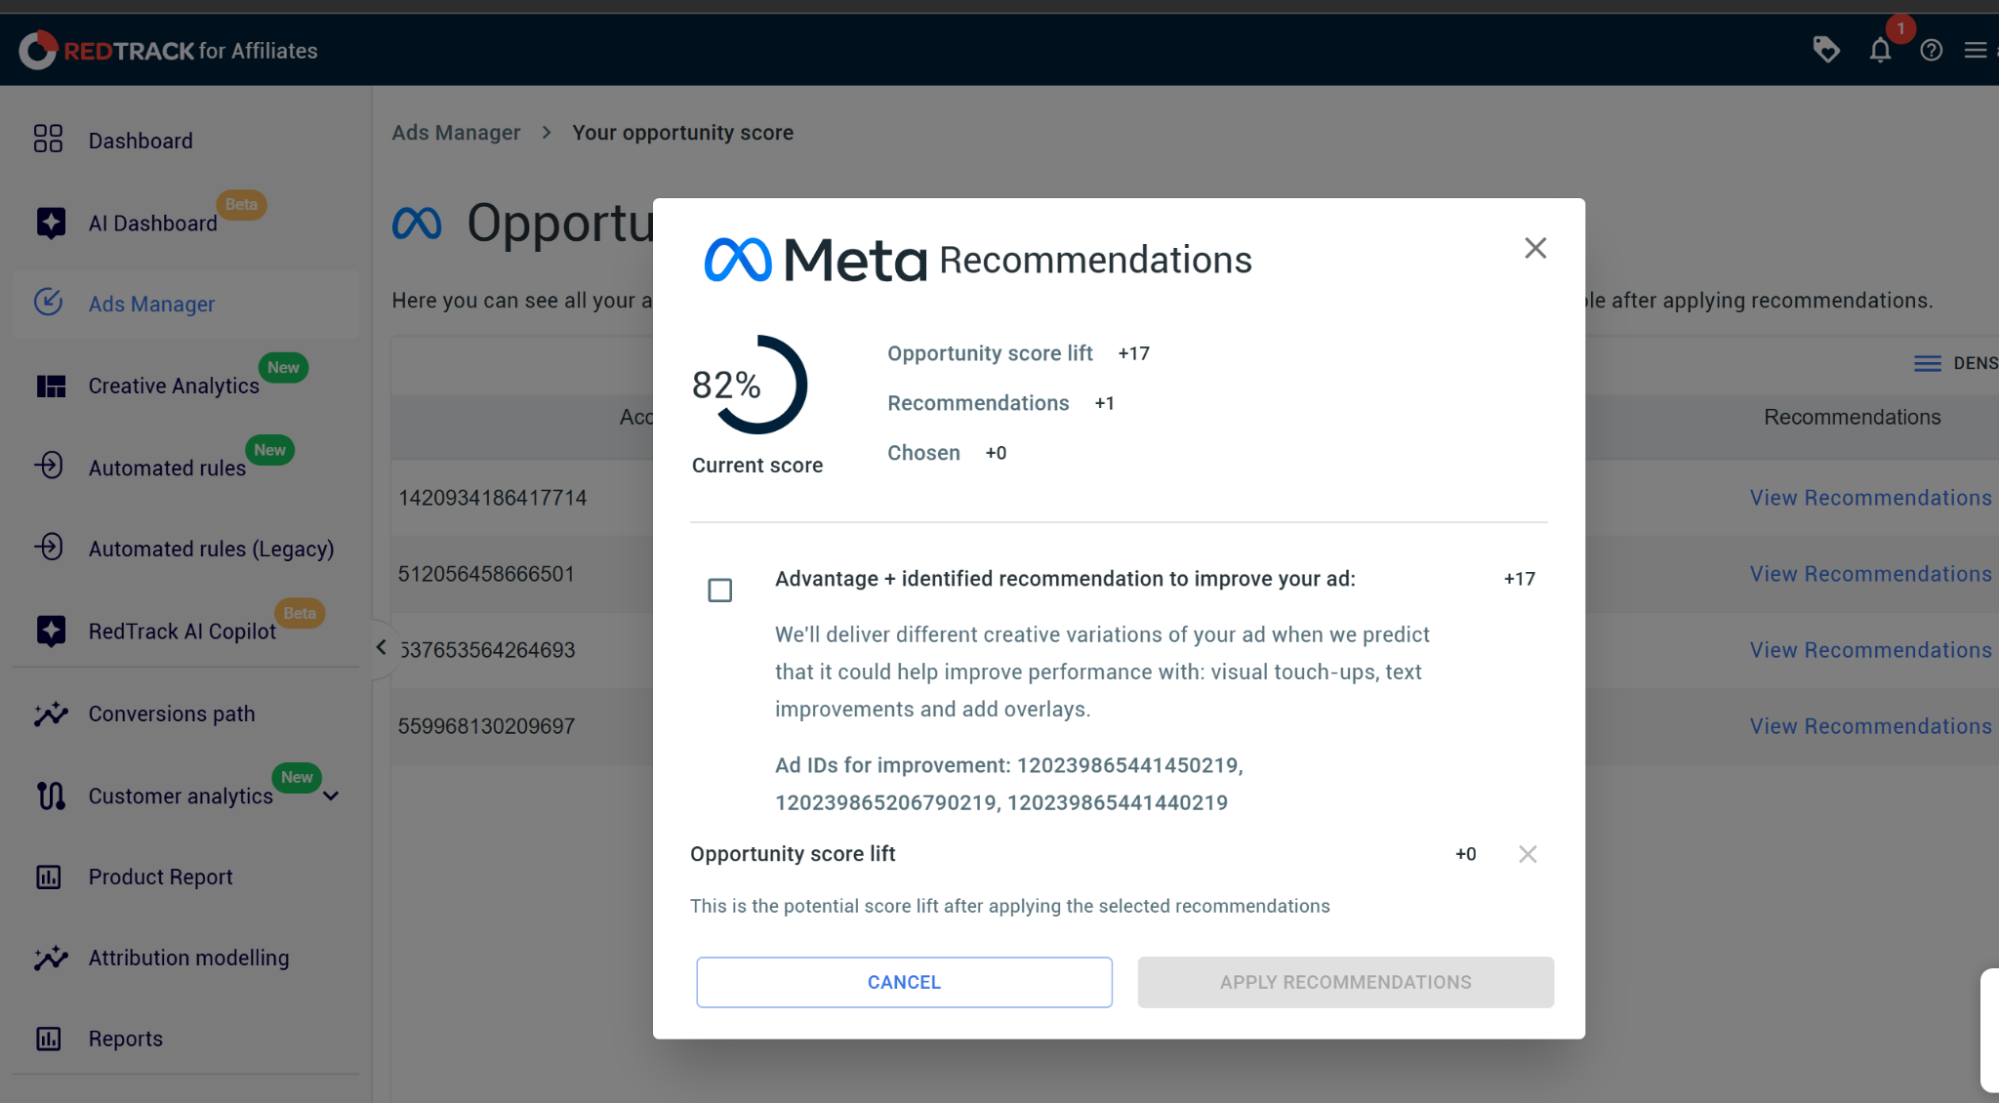Click the Chosen +0 label
1999x1103 pixels.
click(946, 453)
